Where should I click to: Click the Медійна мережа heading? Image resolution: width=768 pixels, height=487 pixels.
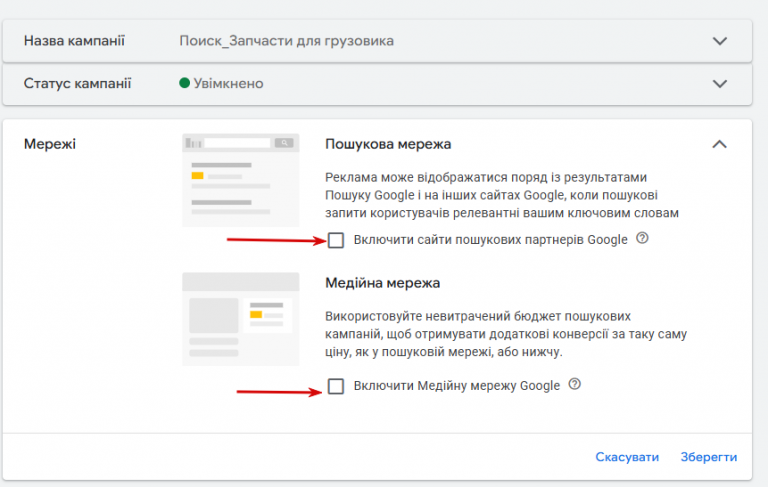pos(383,283)
